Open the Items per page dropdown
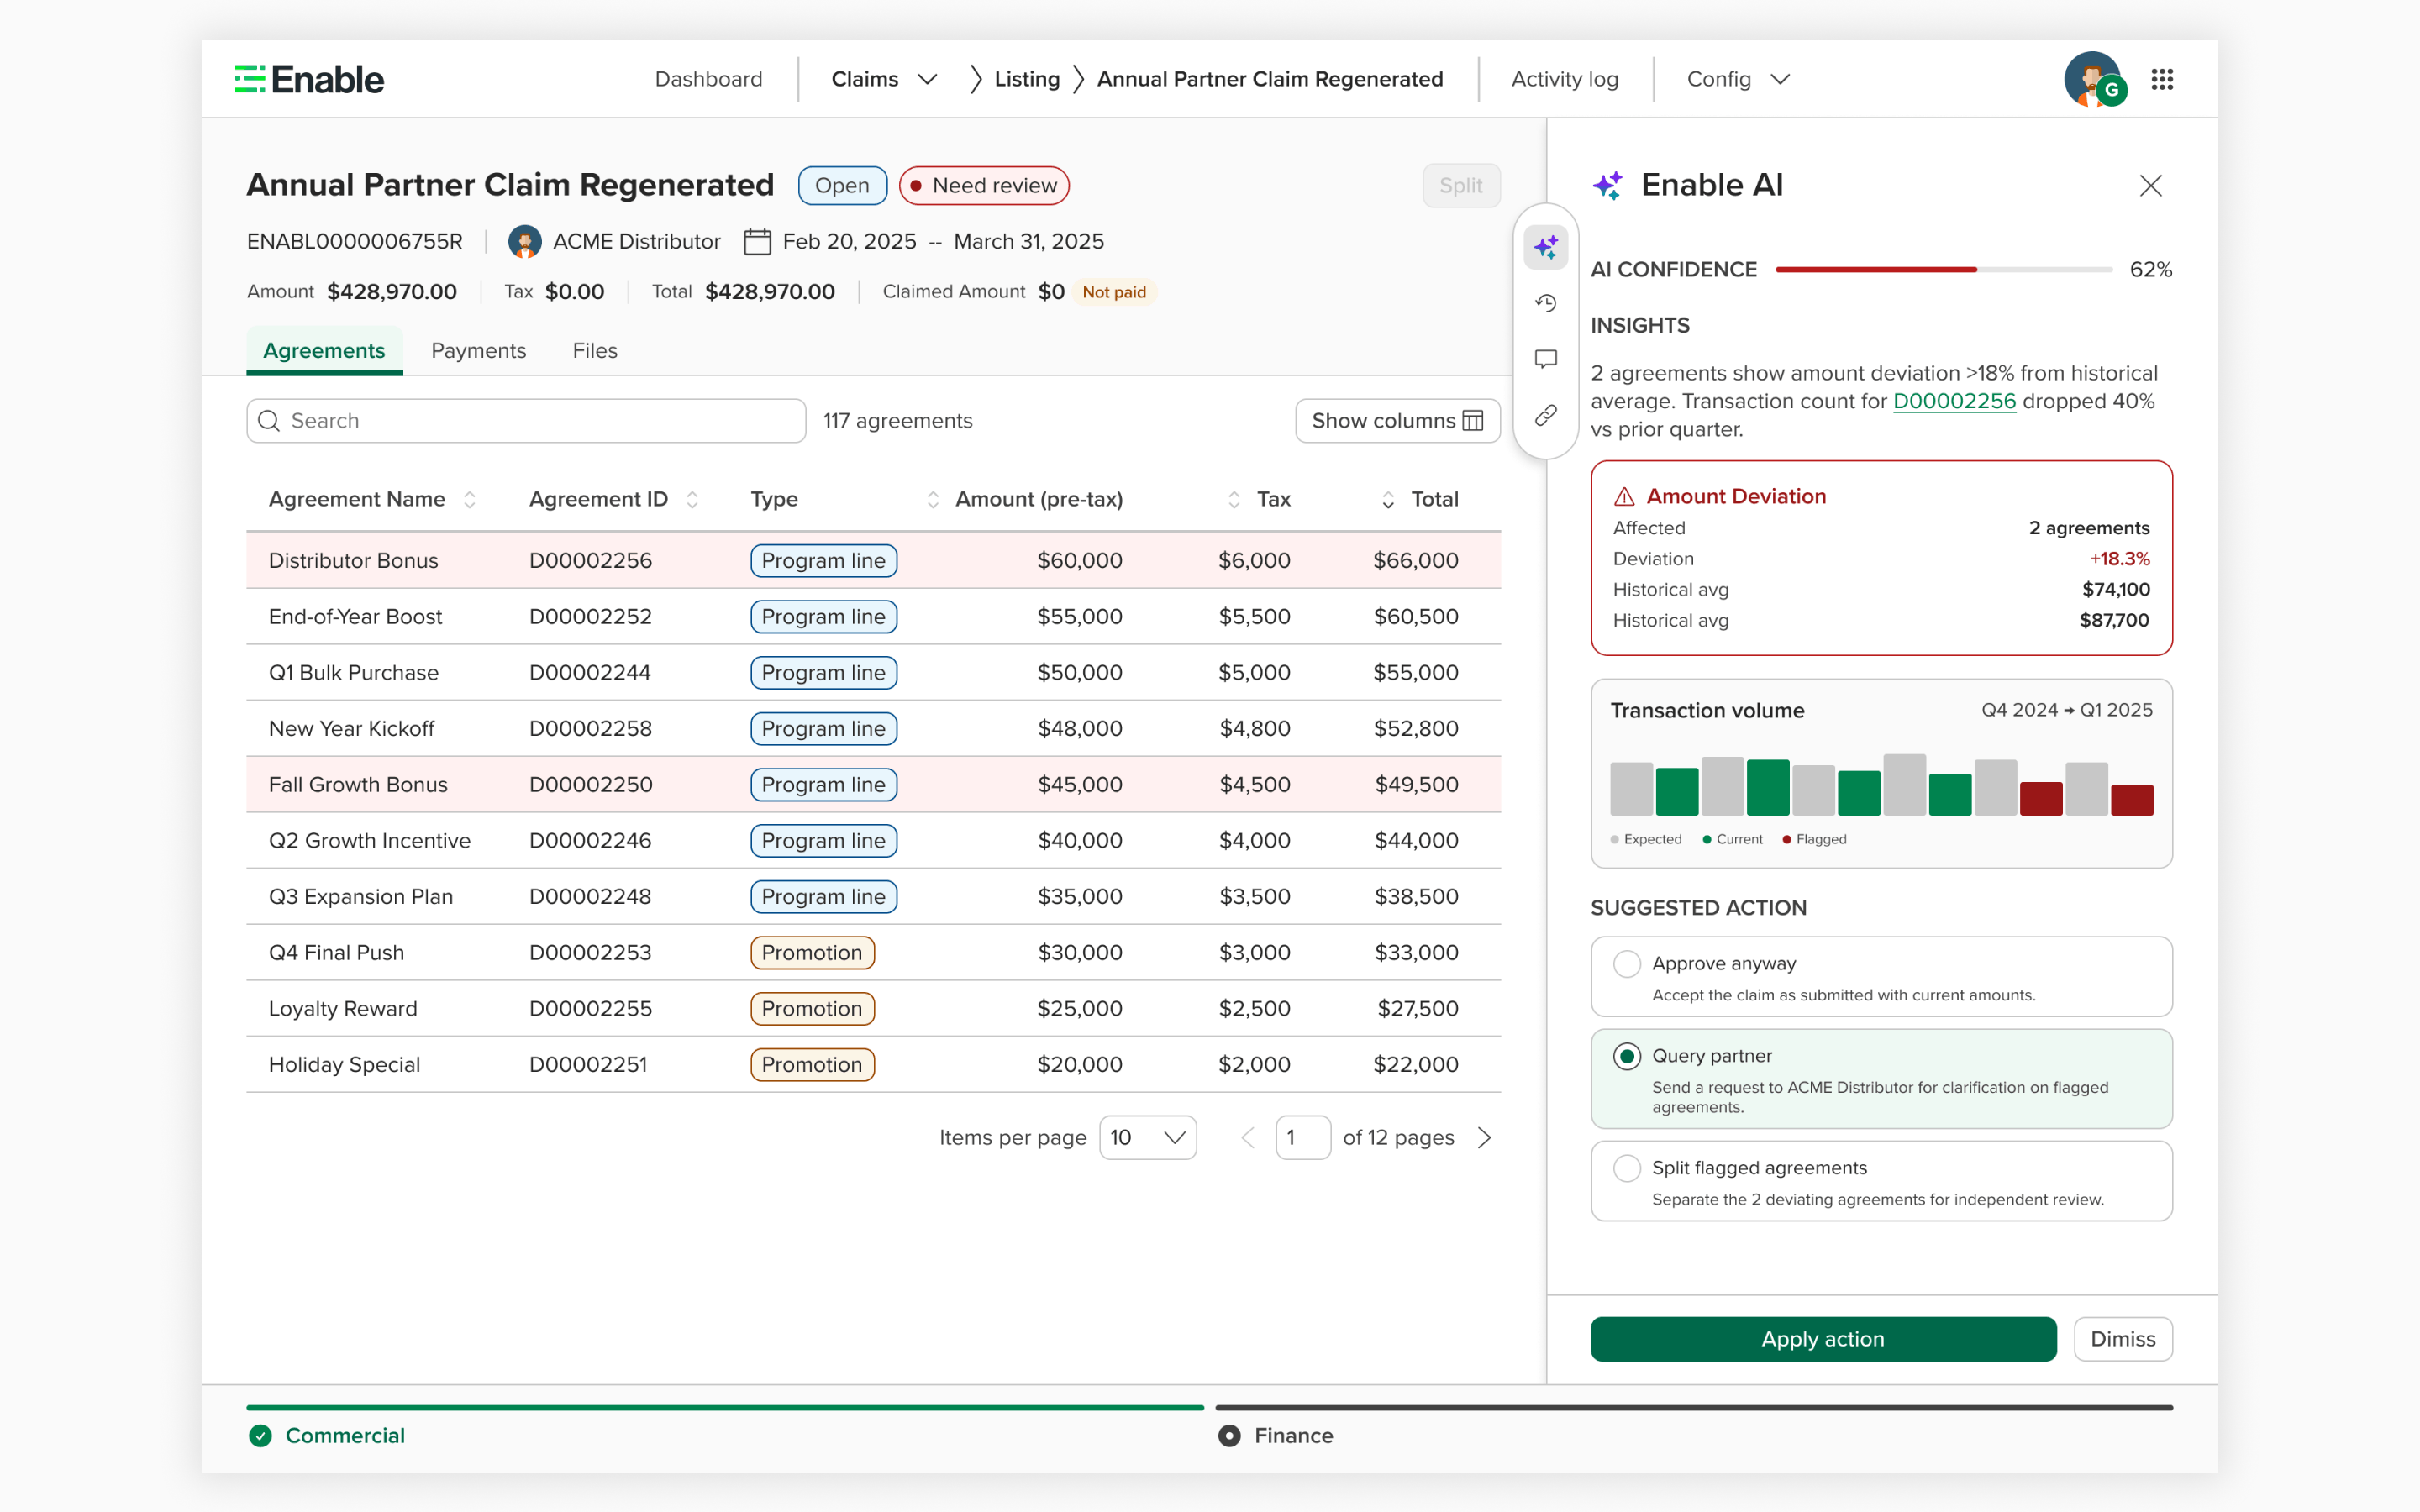Screen dimensions: 2420x1512 point(1147,1137)
